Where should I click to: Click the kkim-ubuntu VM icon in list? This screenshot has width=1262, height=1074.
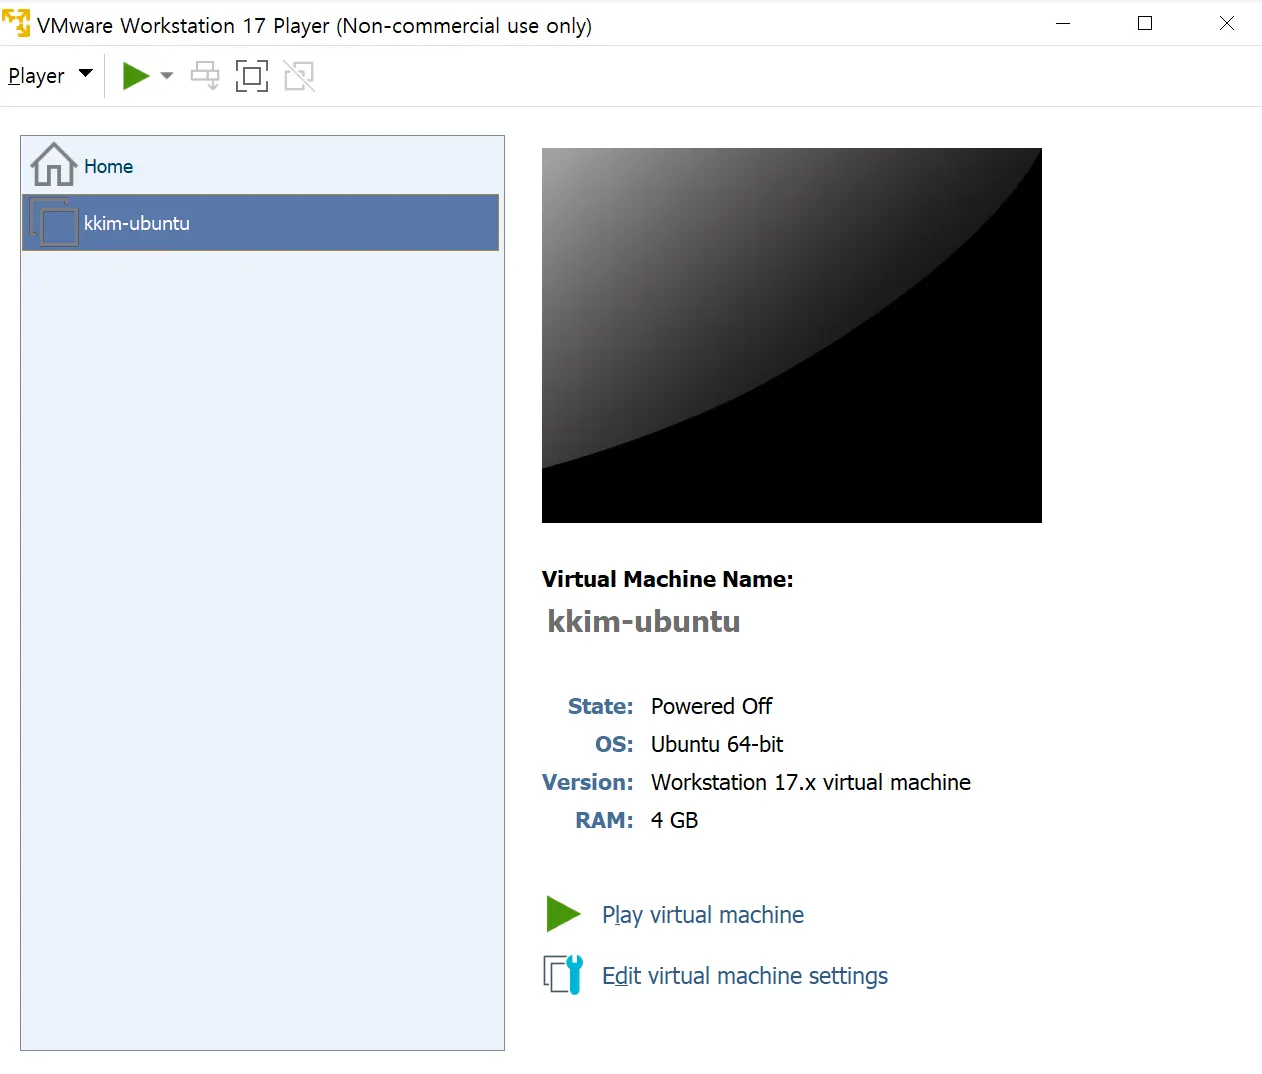pos(54,223)
